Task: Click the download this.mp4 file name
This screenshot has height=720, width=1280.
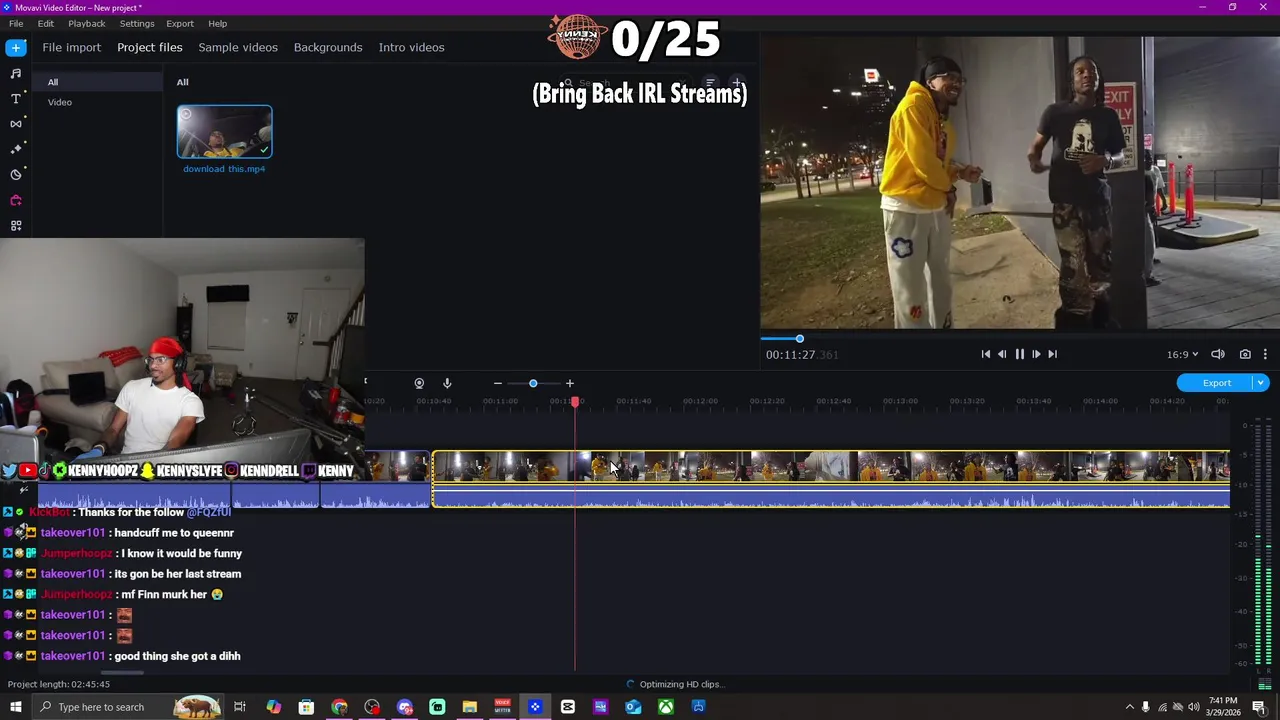Action: pos(224,169)
